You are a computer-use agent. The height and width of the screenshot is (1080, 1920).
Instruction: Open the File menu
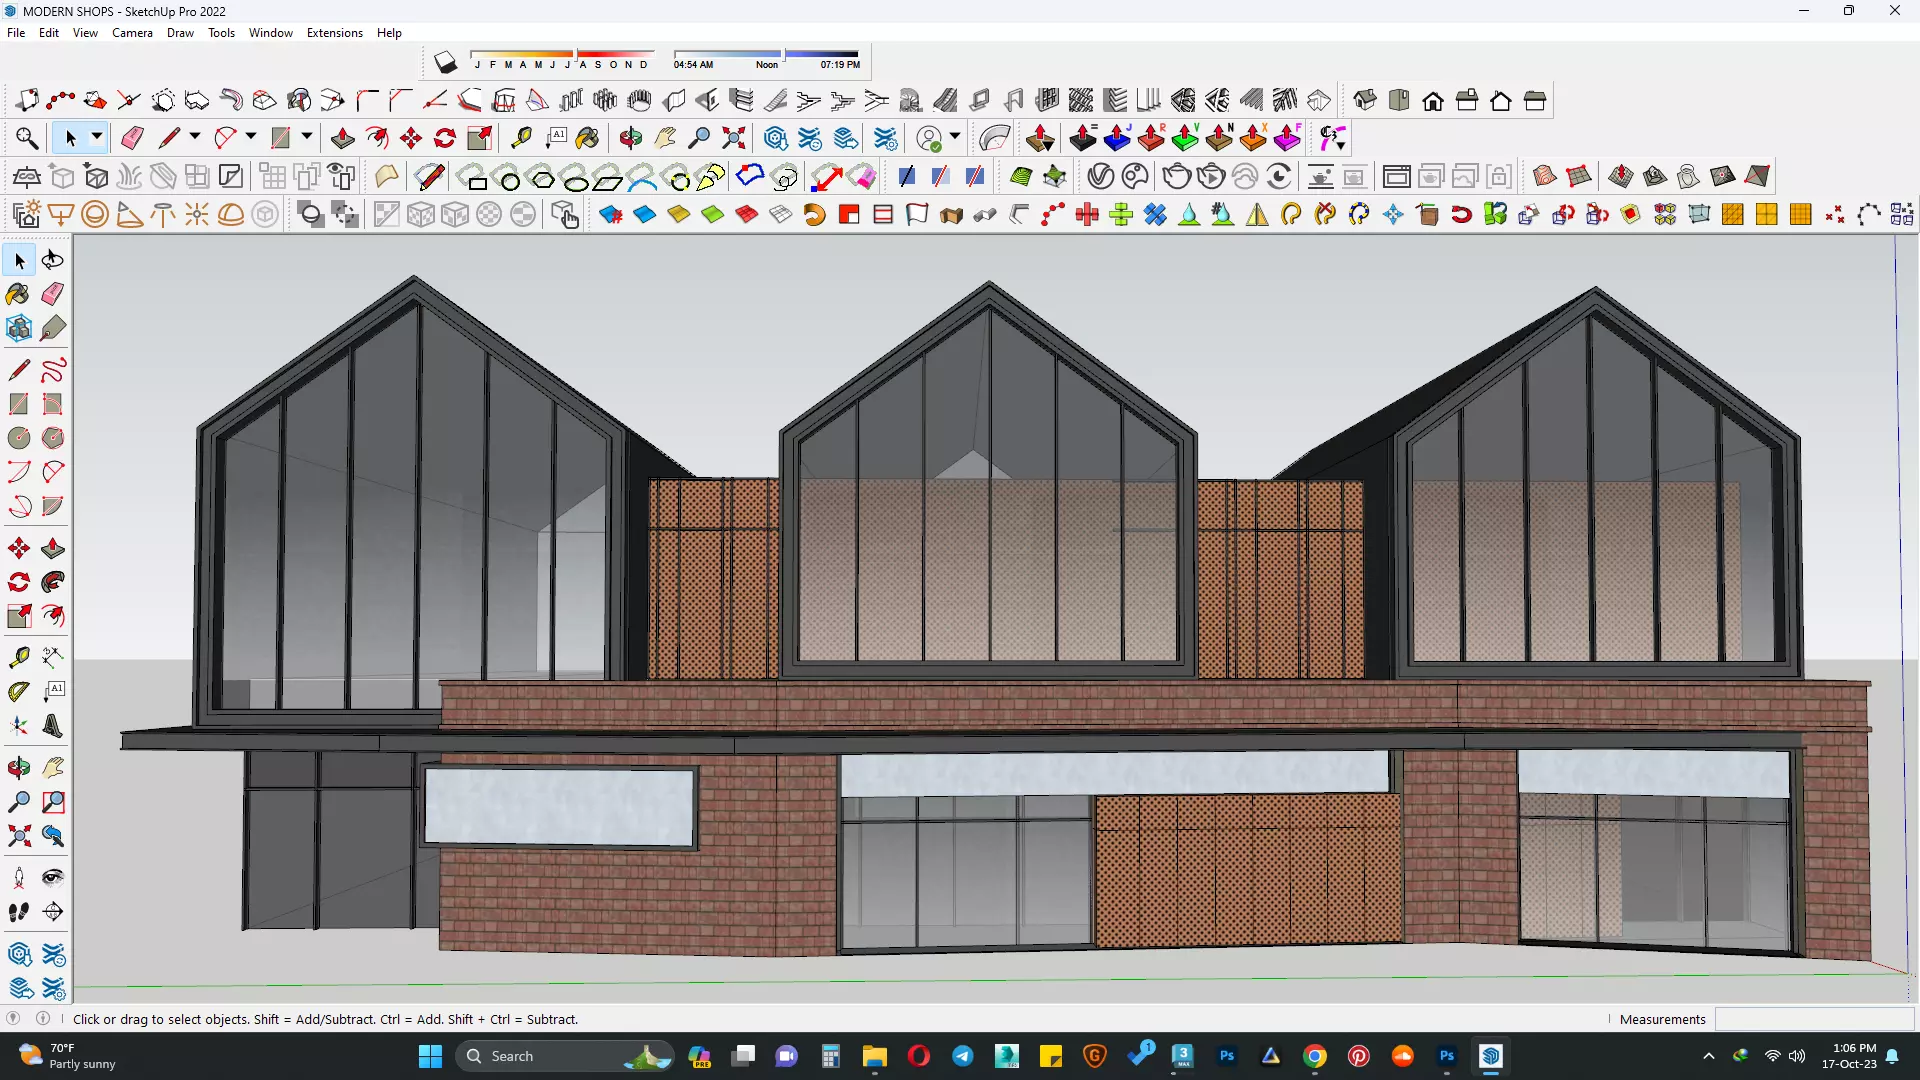click(x=16, y=33)
